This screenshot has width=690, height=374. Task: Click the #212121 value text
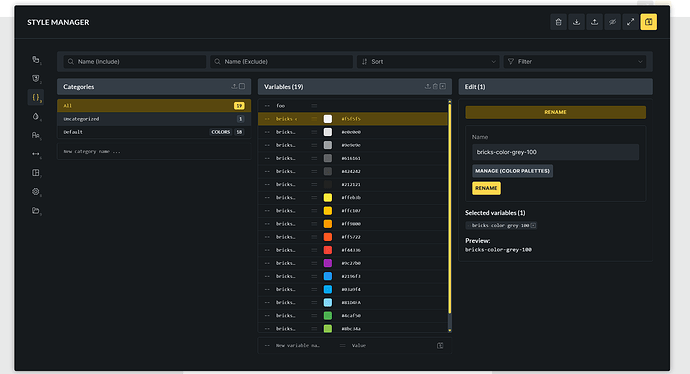tap(351, 184)
